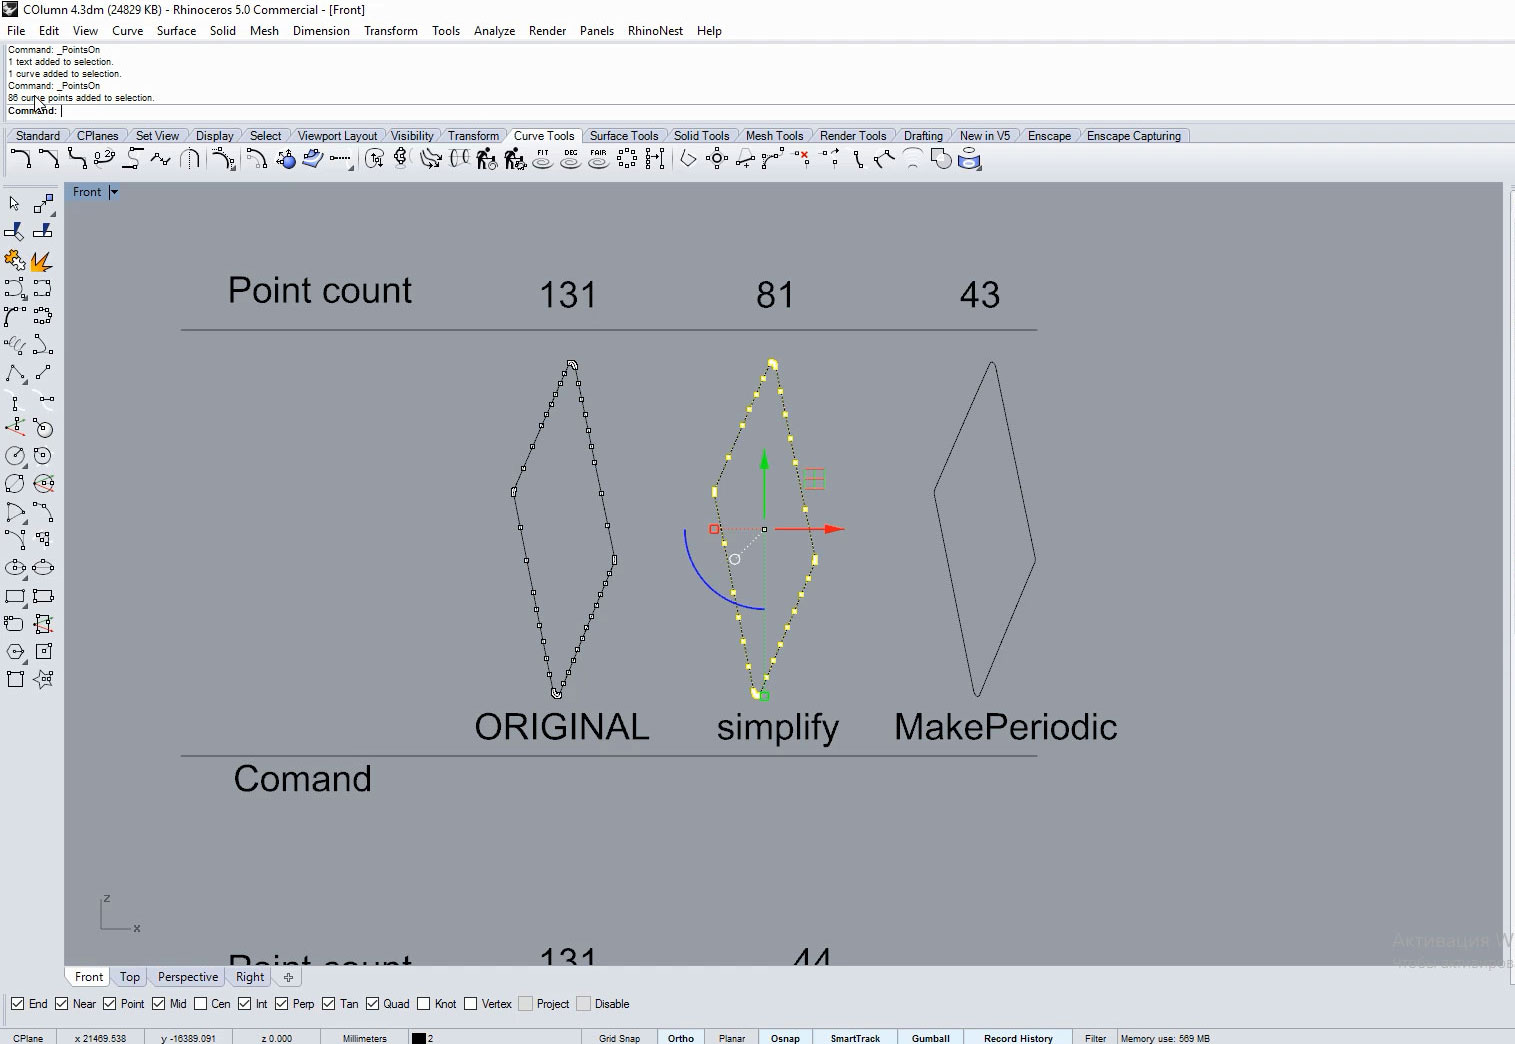Select the Chamfer curves tool
Image resolution: width=1515 pixels, height=1044 pixels.
click(x=48, y=159)
